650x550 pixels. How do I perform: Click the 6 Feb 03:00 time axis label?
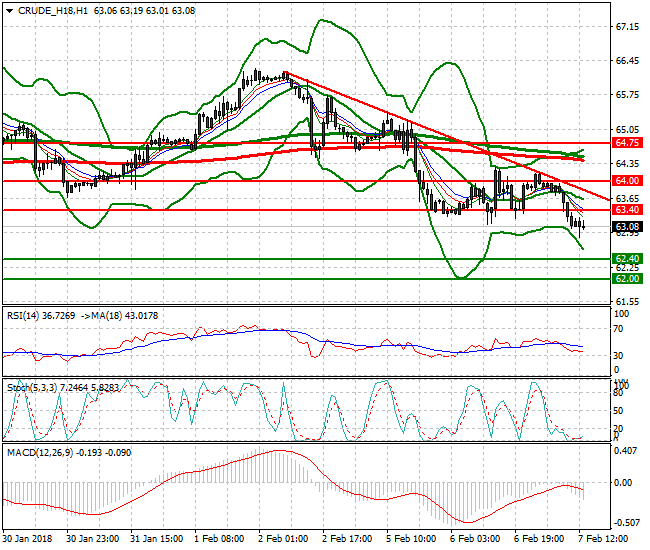(475, 539)
